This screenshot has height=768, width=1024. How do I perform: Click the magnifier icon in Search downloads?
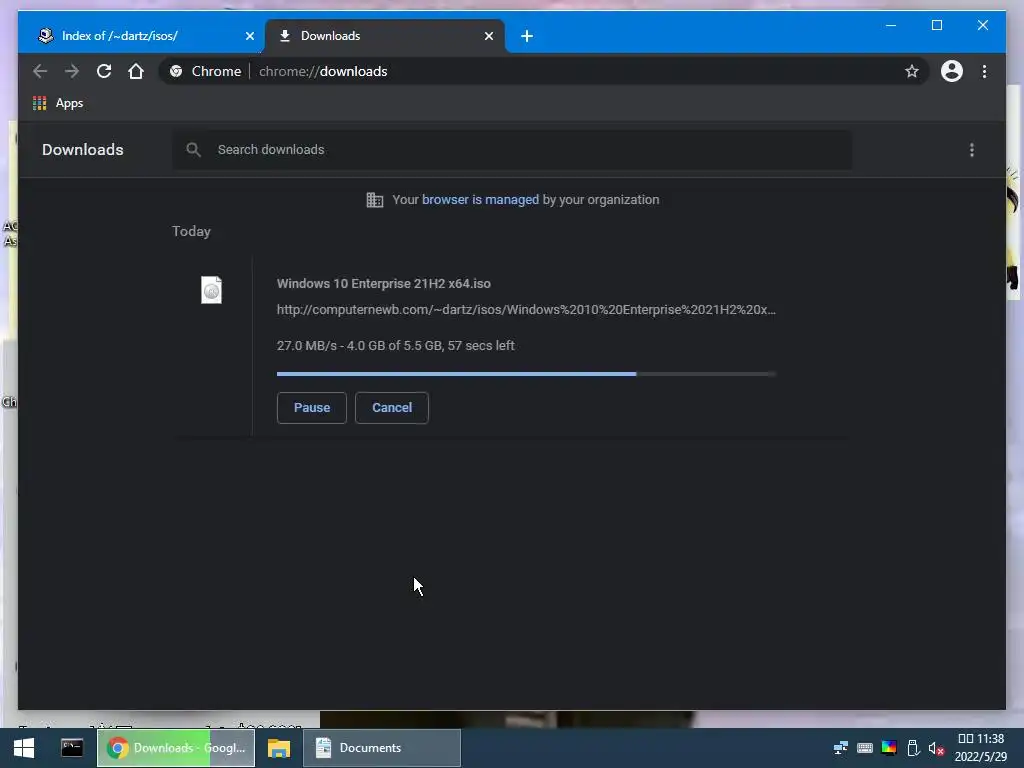tap(193, 150)
